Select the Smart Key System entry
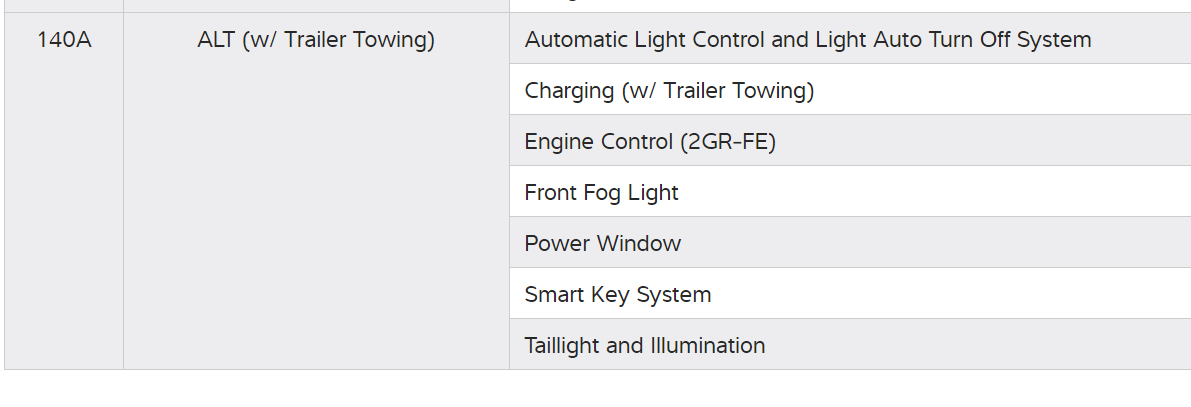1191x407 pixels. point(617,295)
